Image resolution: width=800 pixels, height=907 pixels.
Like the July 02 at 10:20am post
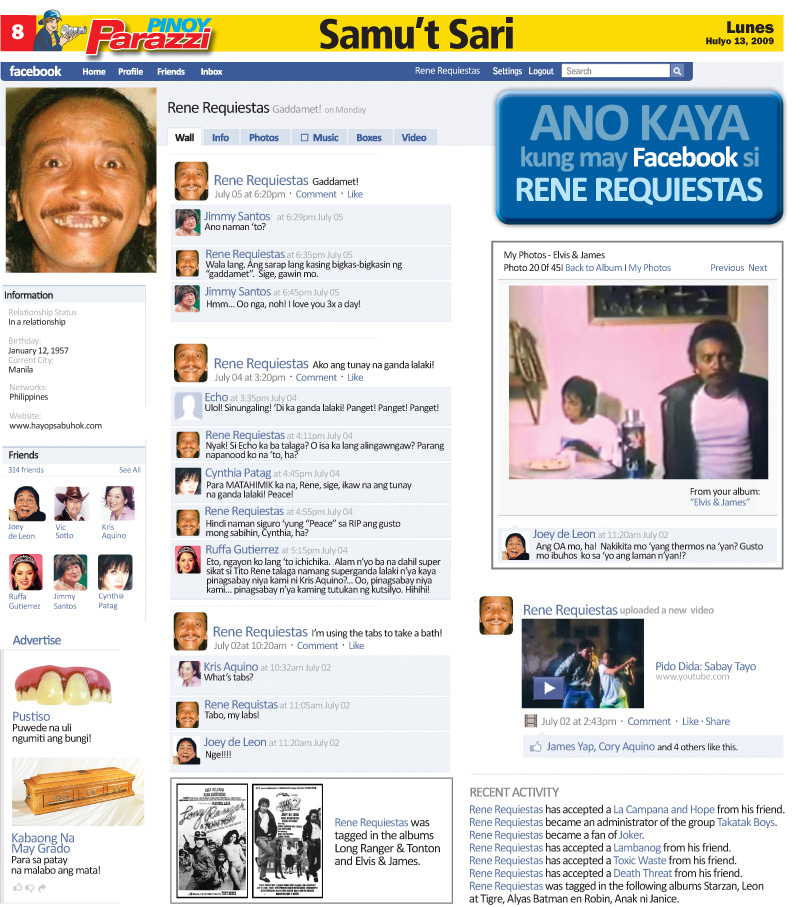tap(356, 646)
